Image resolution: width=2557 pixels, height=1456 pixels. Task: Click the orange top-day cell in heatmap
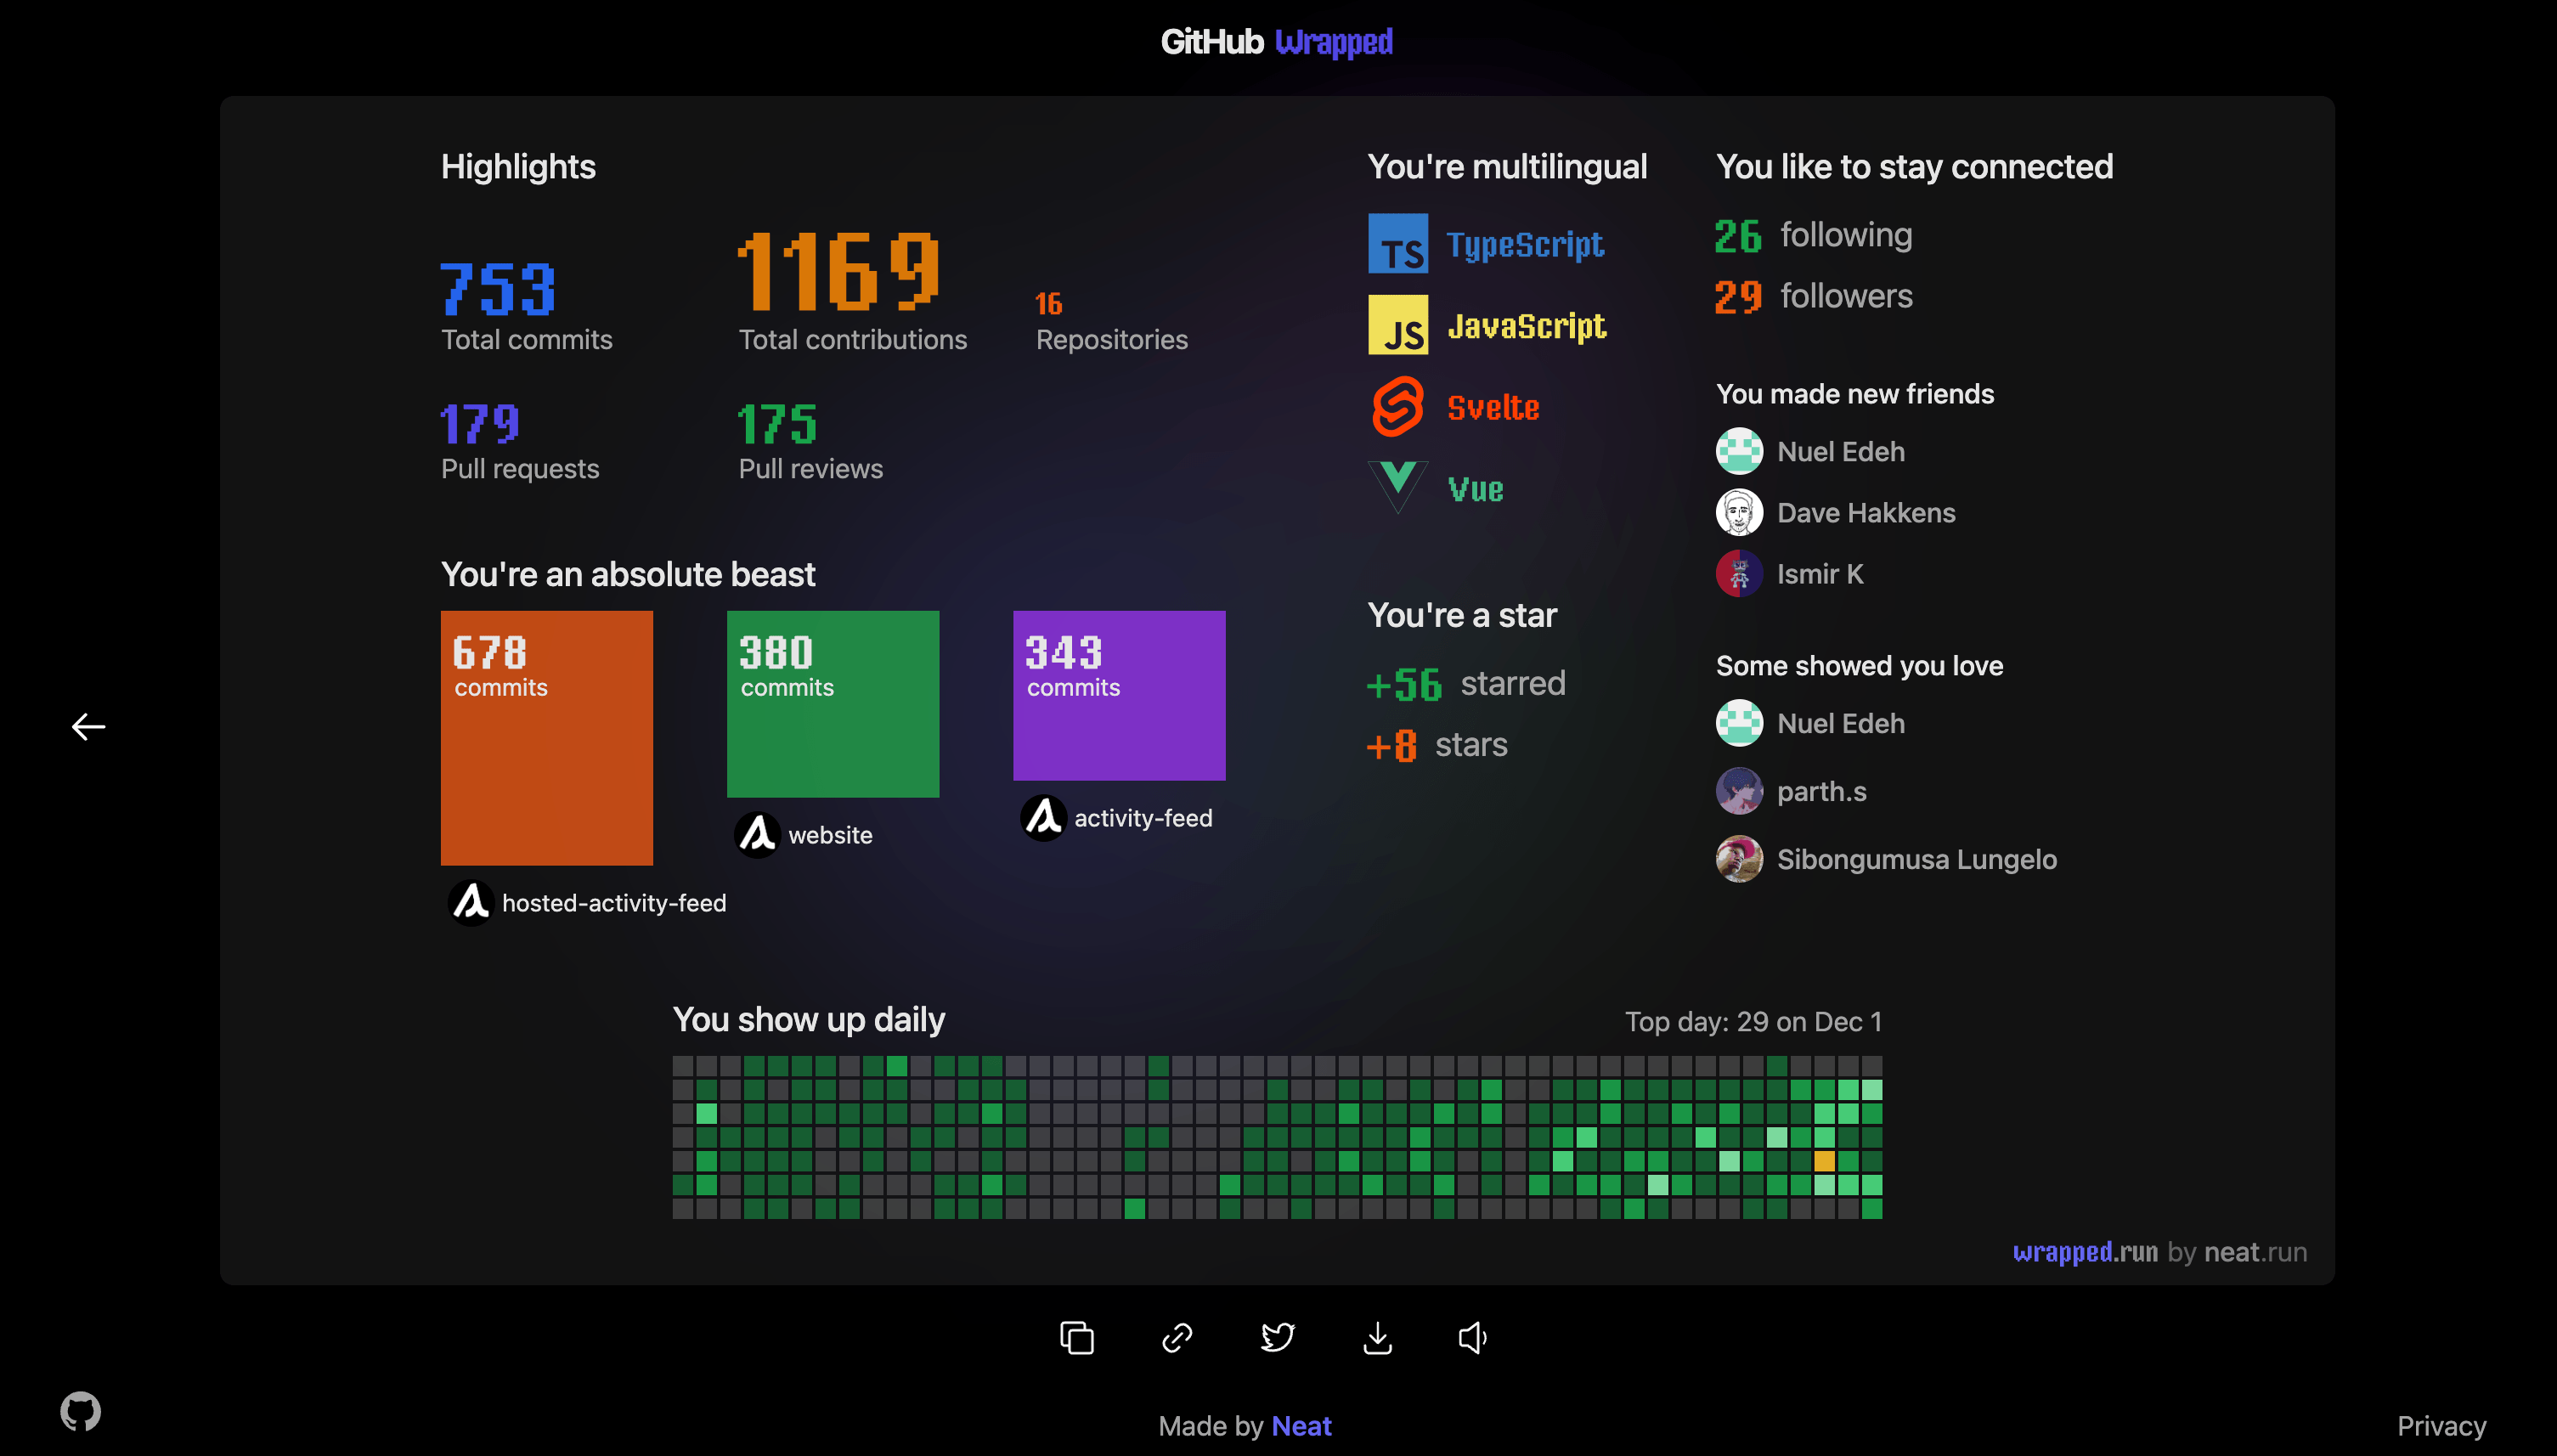point(1824,1161)
